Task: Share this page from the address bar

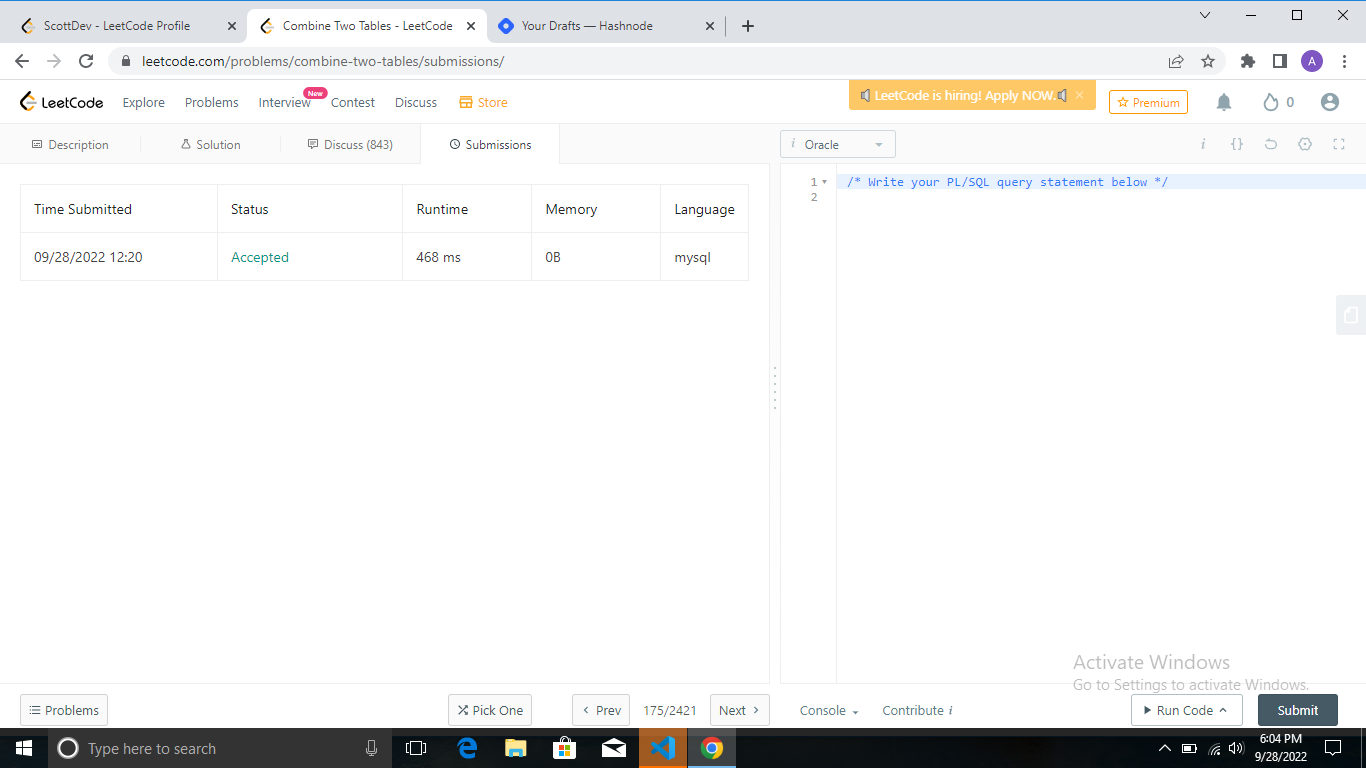Action: point(1176,61)
